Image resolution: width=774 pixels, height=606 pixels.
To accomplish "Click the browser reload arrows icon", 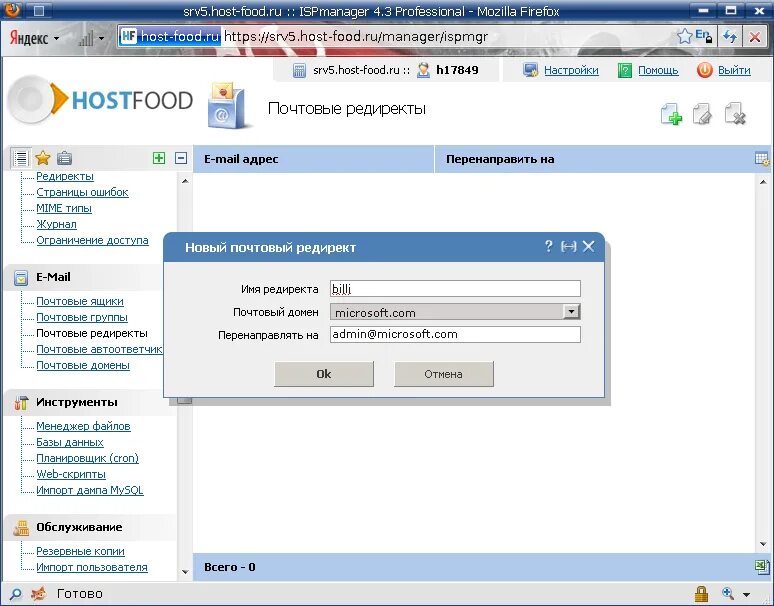I will click(730, 37).
